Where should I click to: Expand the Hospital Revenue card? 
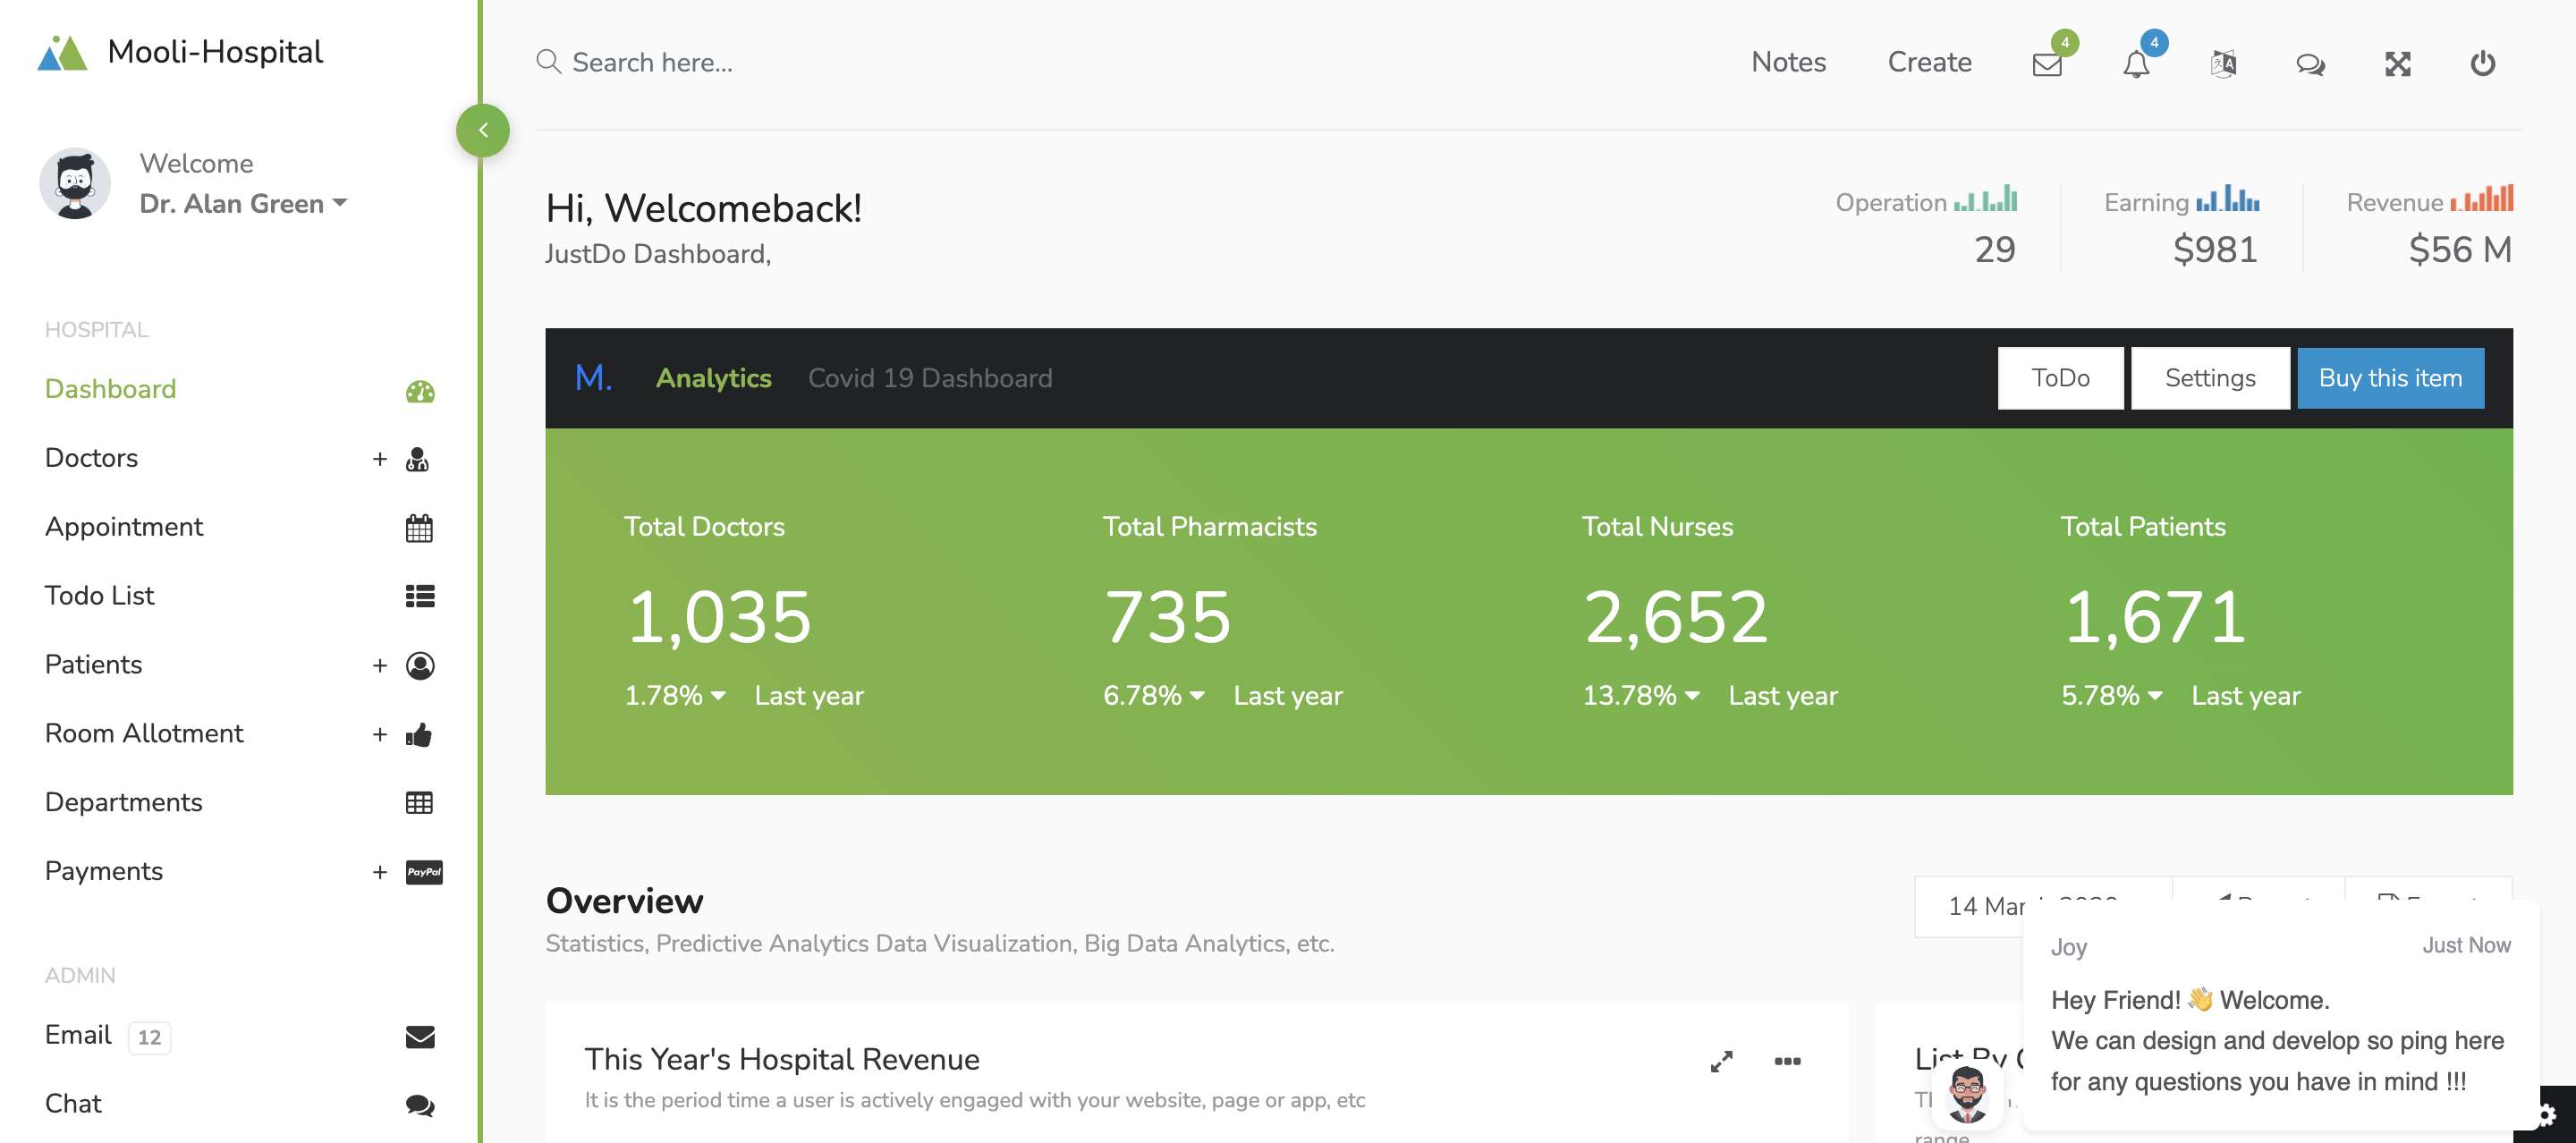pyautogui.click(x=1721, y=1061)
